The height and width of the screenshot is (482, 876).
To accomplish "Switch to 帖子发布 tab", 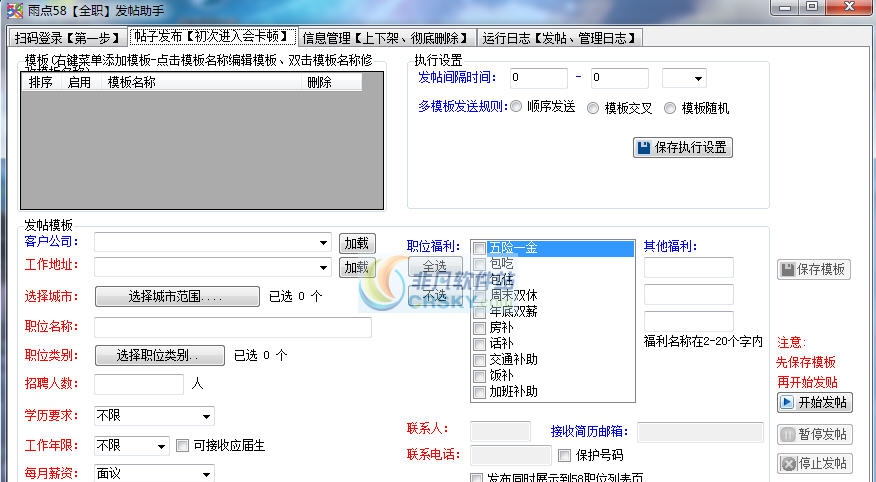I will 213,37.
